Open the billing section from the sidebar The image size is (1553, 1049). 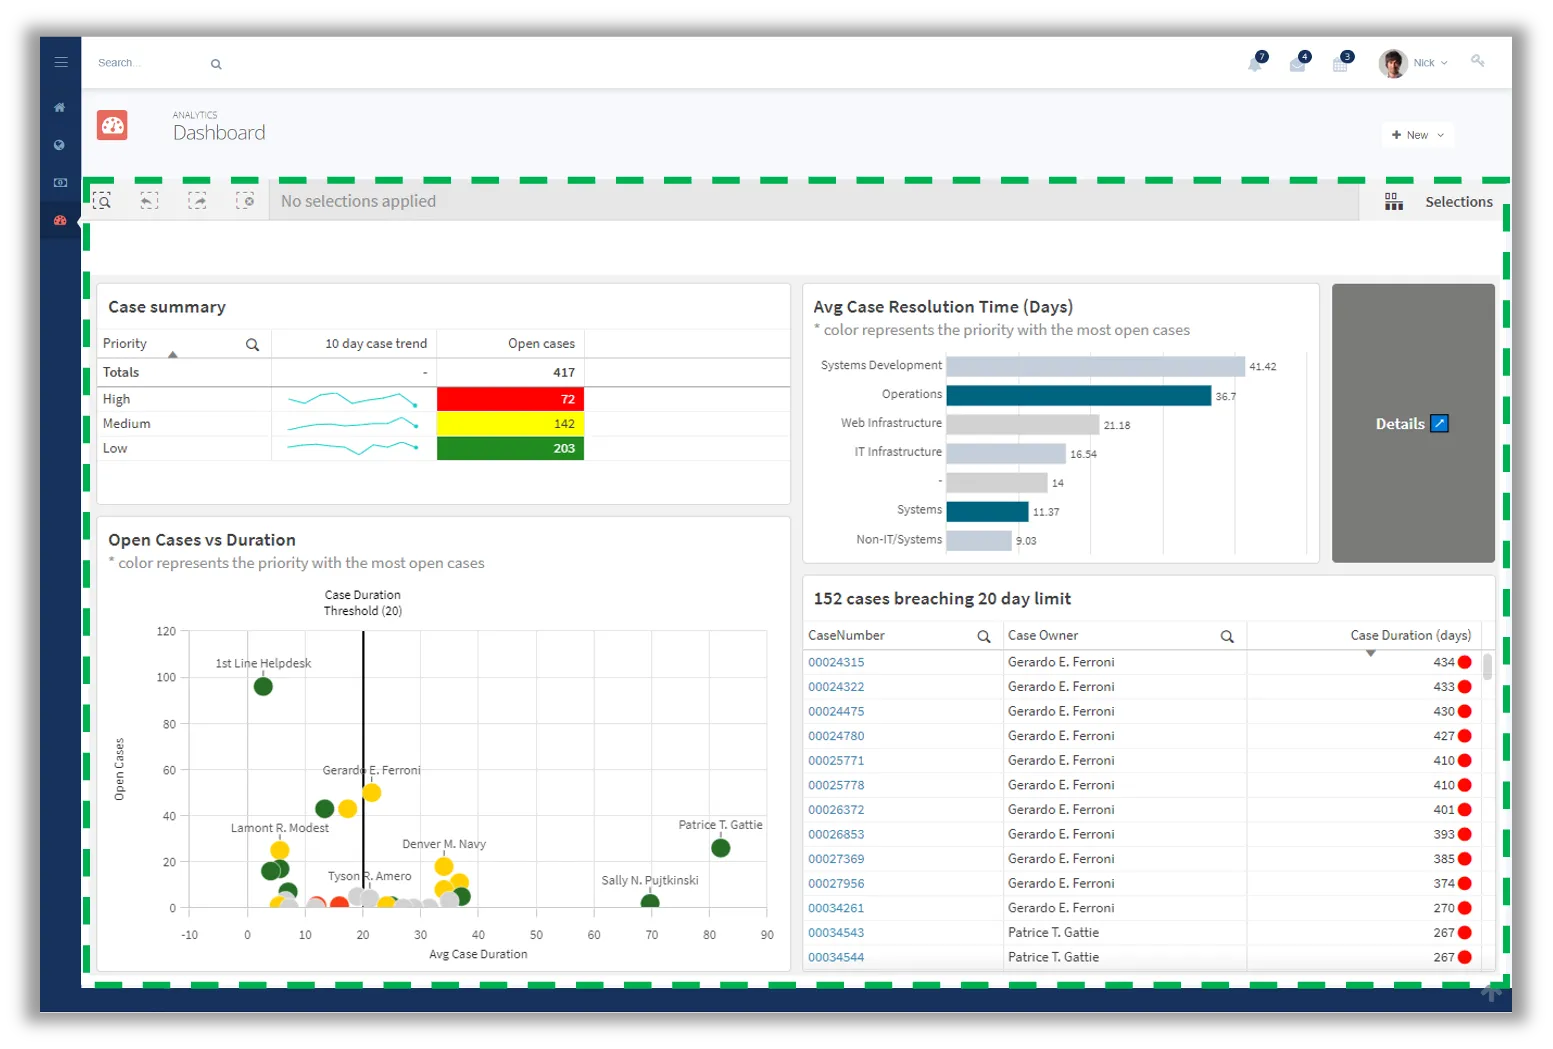(60, 183)
